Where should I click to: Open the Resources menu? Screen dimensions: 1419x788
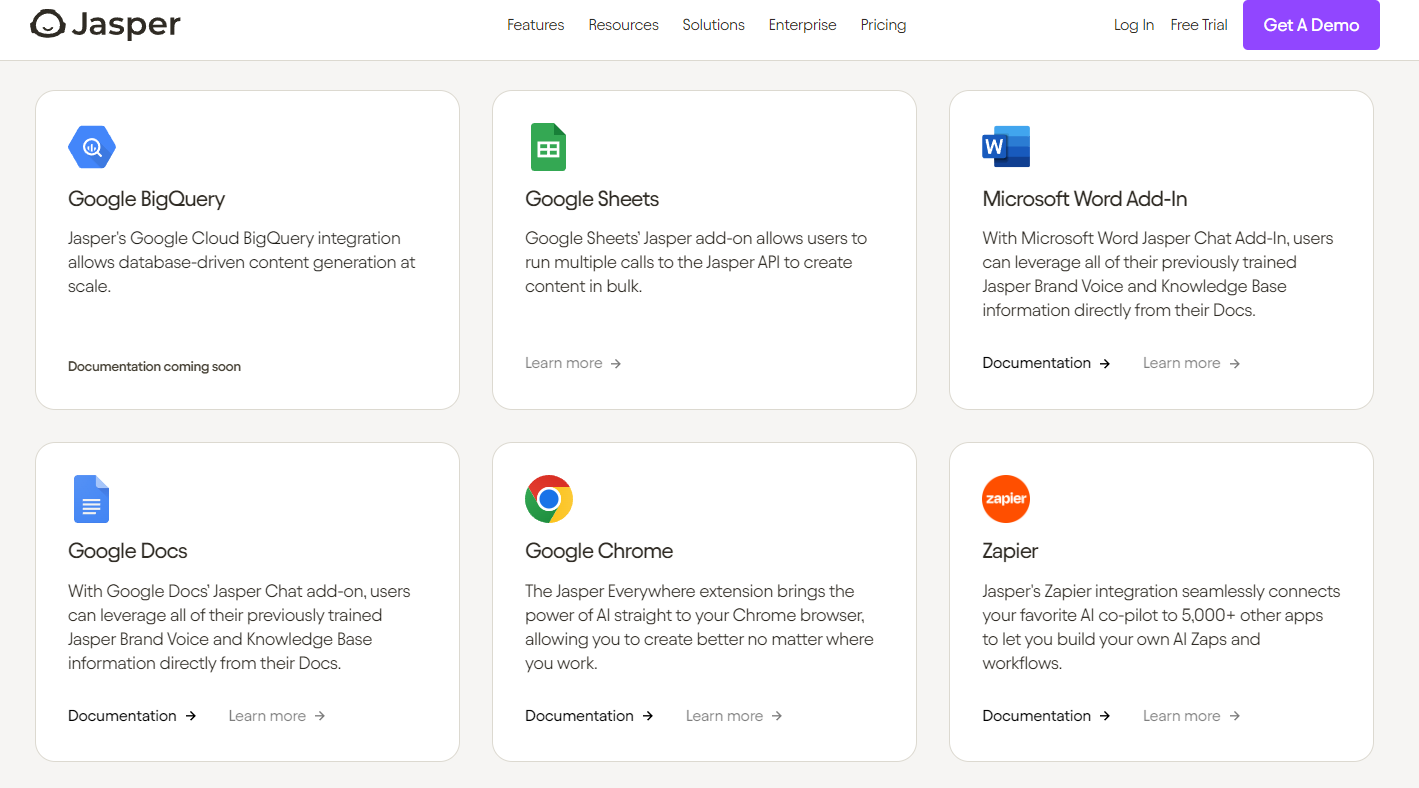pos(623,25)
